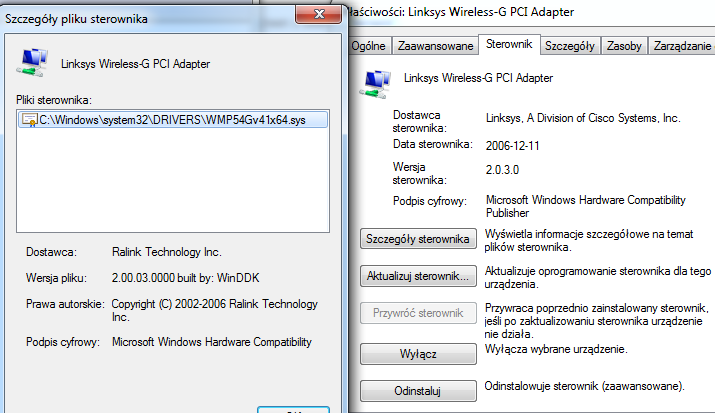Screen dimensions: 715x413
Task: Click driver file certificate icon in list
Action: pyautogui.click(x=30, y=120)
